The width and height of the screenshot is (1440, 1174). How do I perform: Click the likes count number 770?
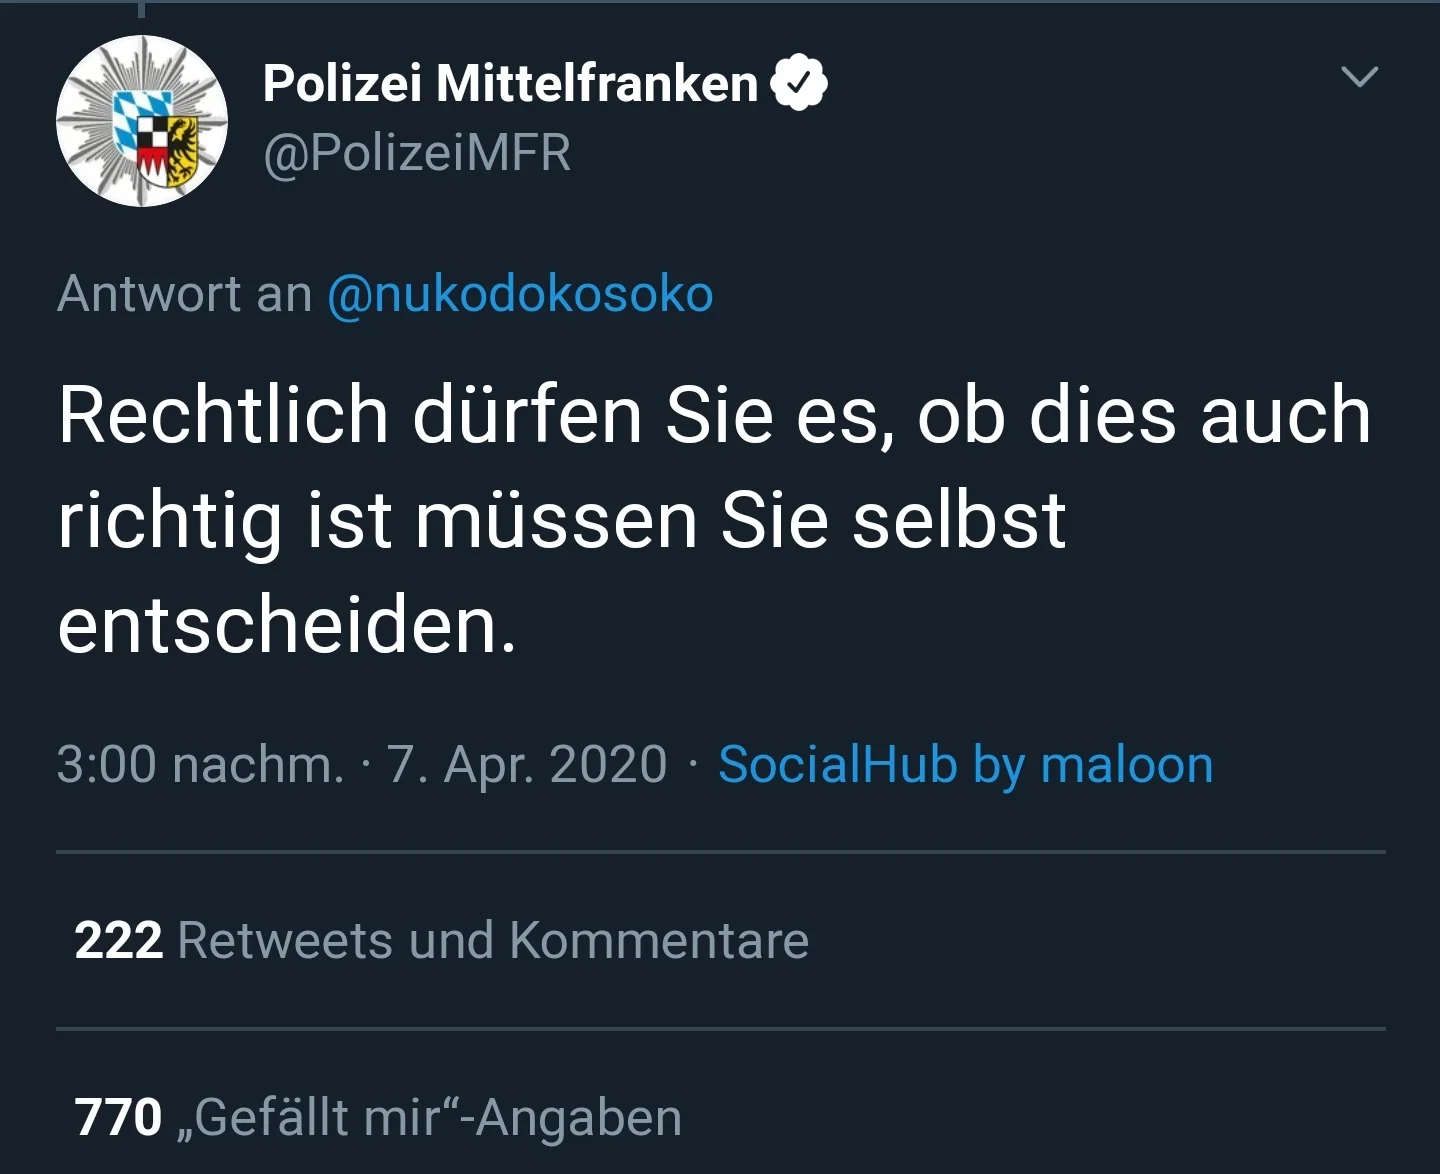click(118, 1117)
